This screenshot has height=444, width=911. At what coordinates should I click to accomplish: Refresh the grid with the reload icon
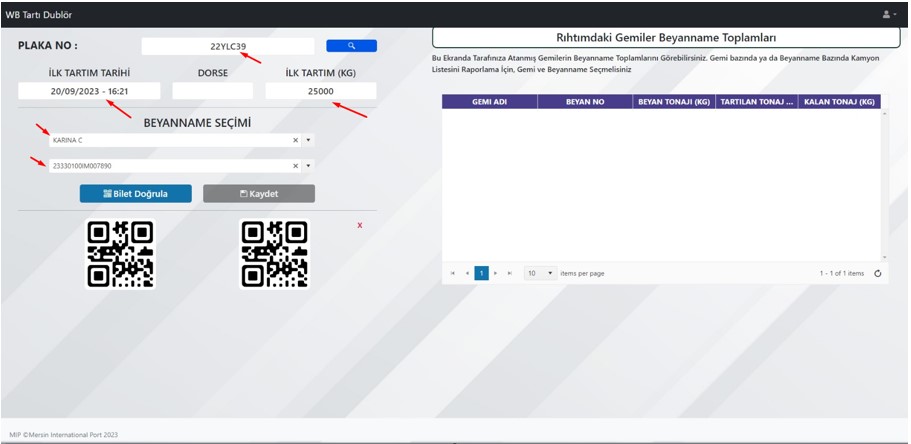click(x=877, y=273)
